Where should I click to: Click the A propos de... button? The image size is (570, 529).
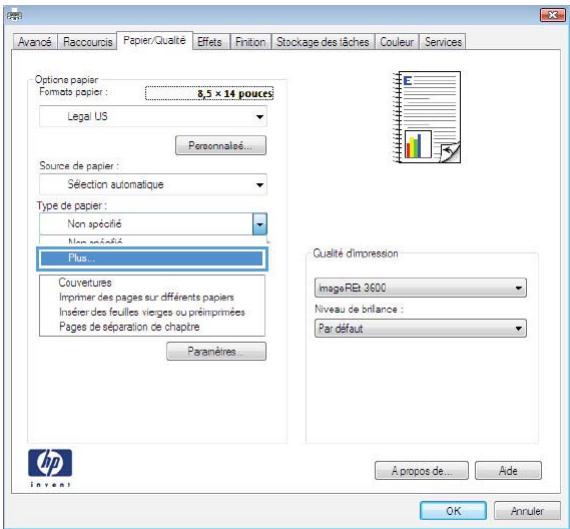click(x=422, y=471)
